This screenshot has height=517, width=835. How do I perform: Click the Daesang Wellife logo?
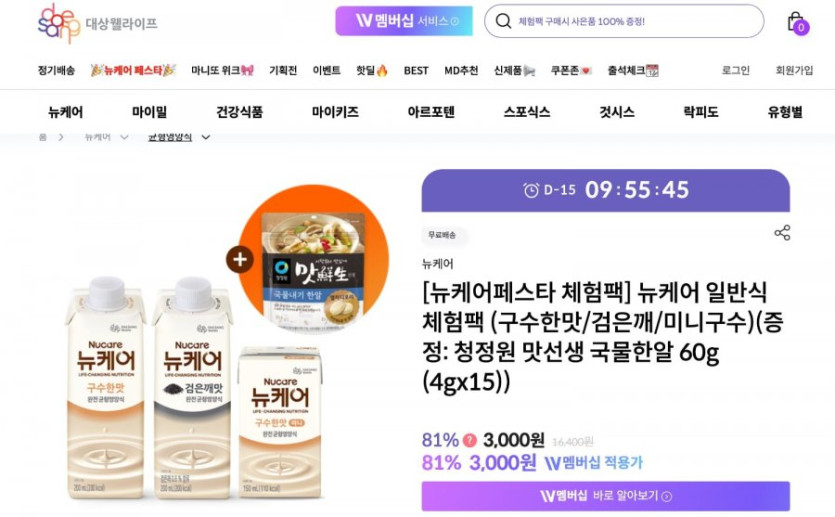click(x=97, y=23)
